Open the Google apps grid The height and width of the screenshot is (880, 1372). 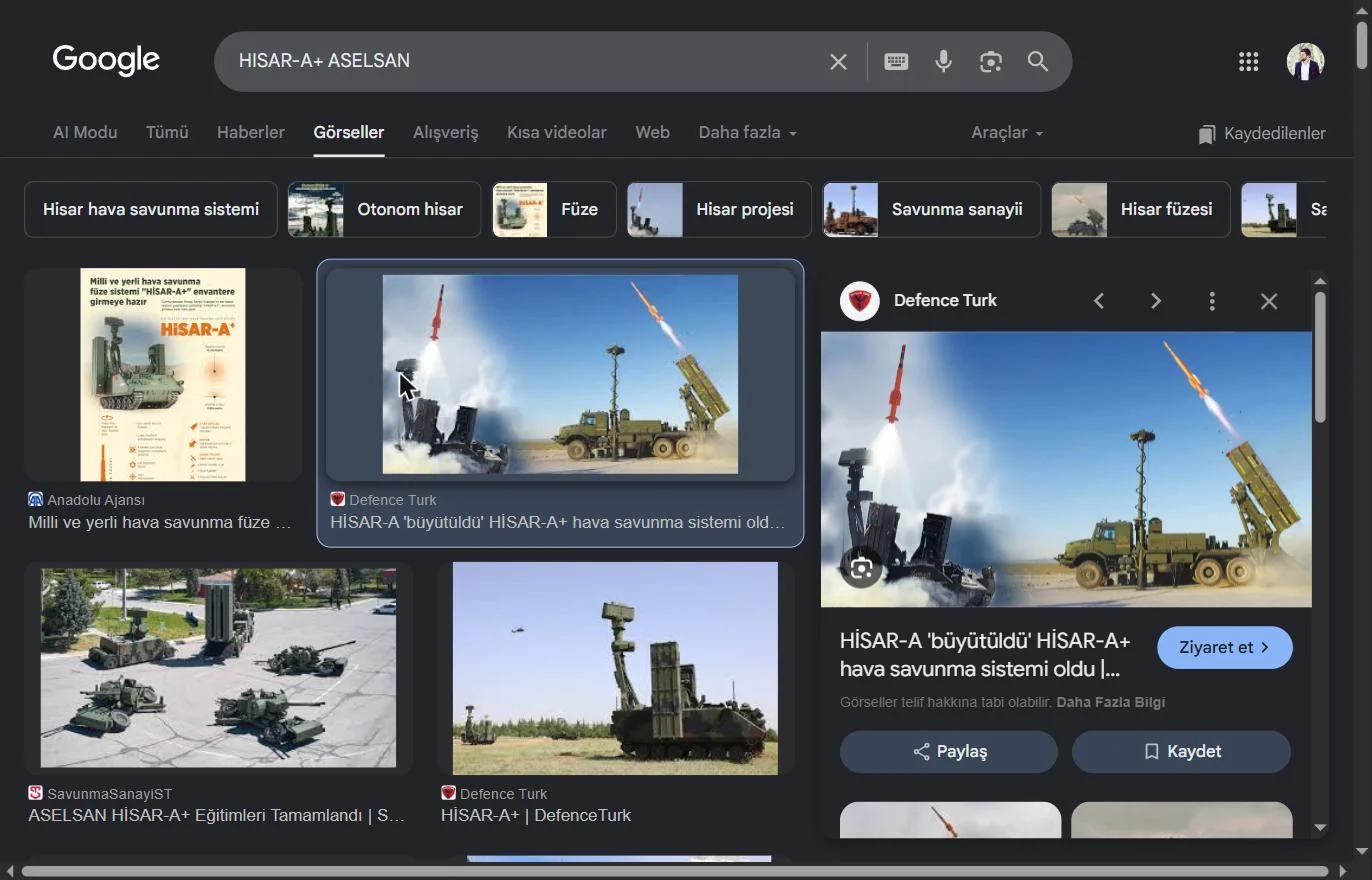pos(1248,62)
